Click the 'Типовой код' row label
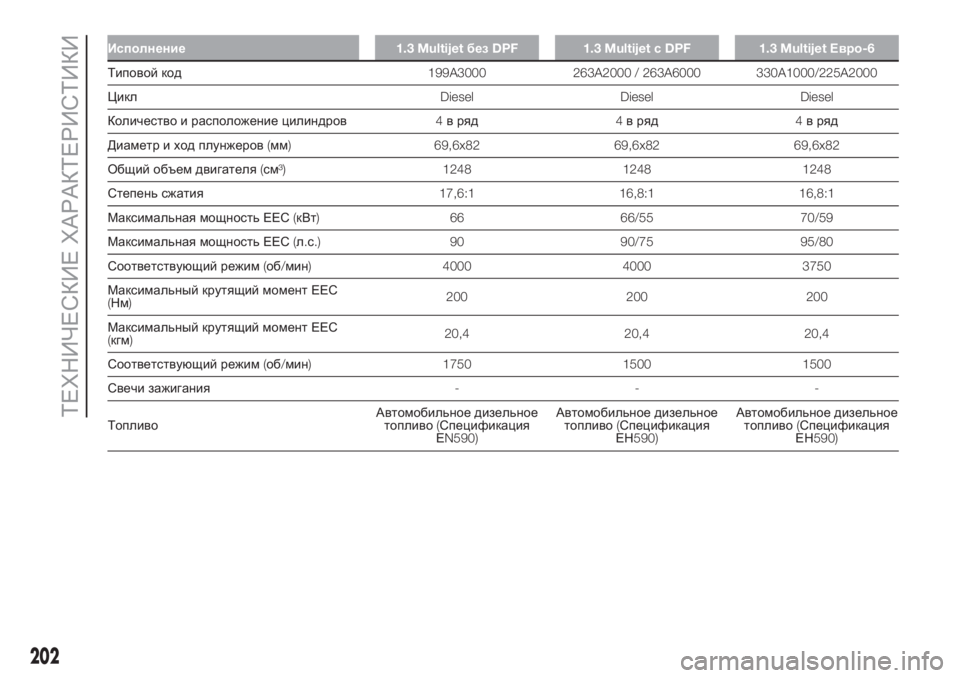 144,73
